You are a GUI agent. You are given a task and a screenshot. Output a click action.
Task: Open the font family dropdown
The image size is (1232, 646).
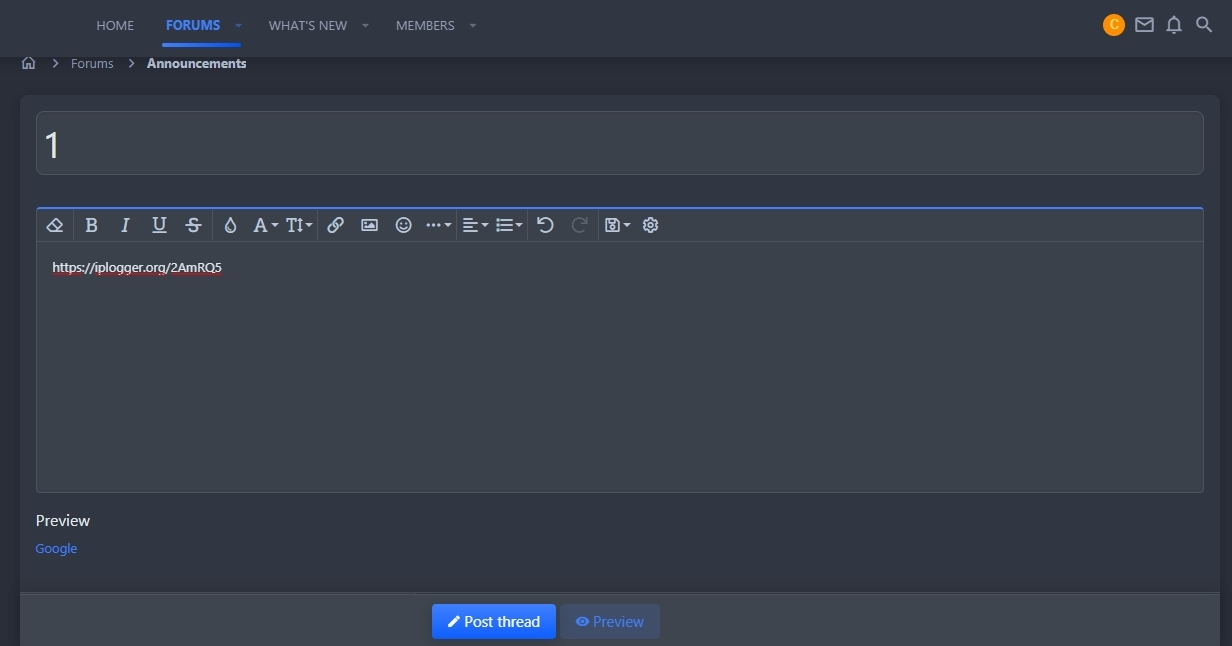tap(265, 225)
